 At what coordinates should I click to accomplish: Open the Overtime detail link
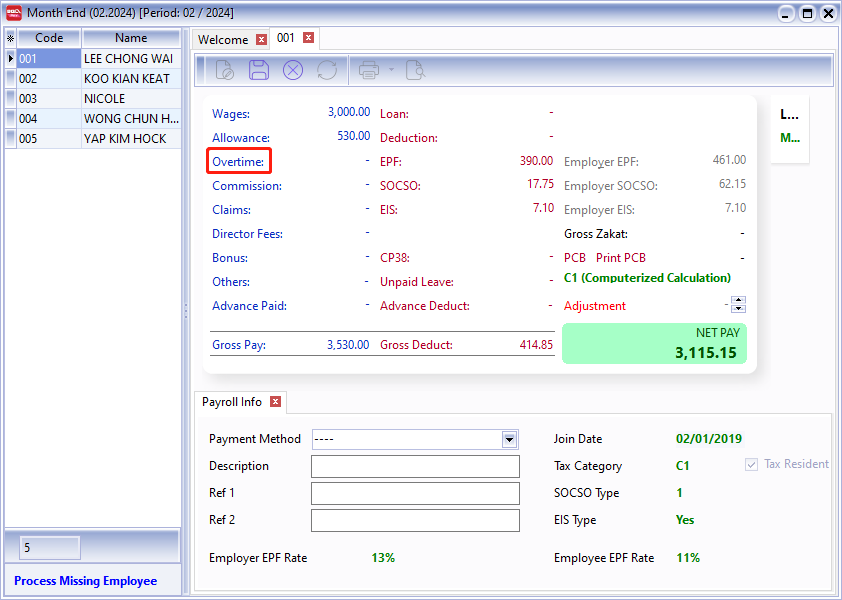click(x=238, y=161)
